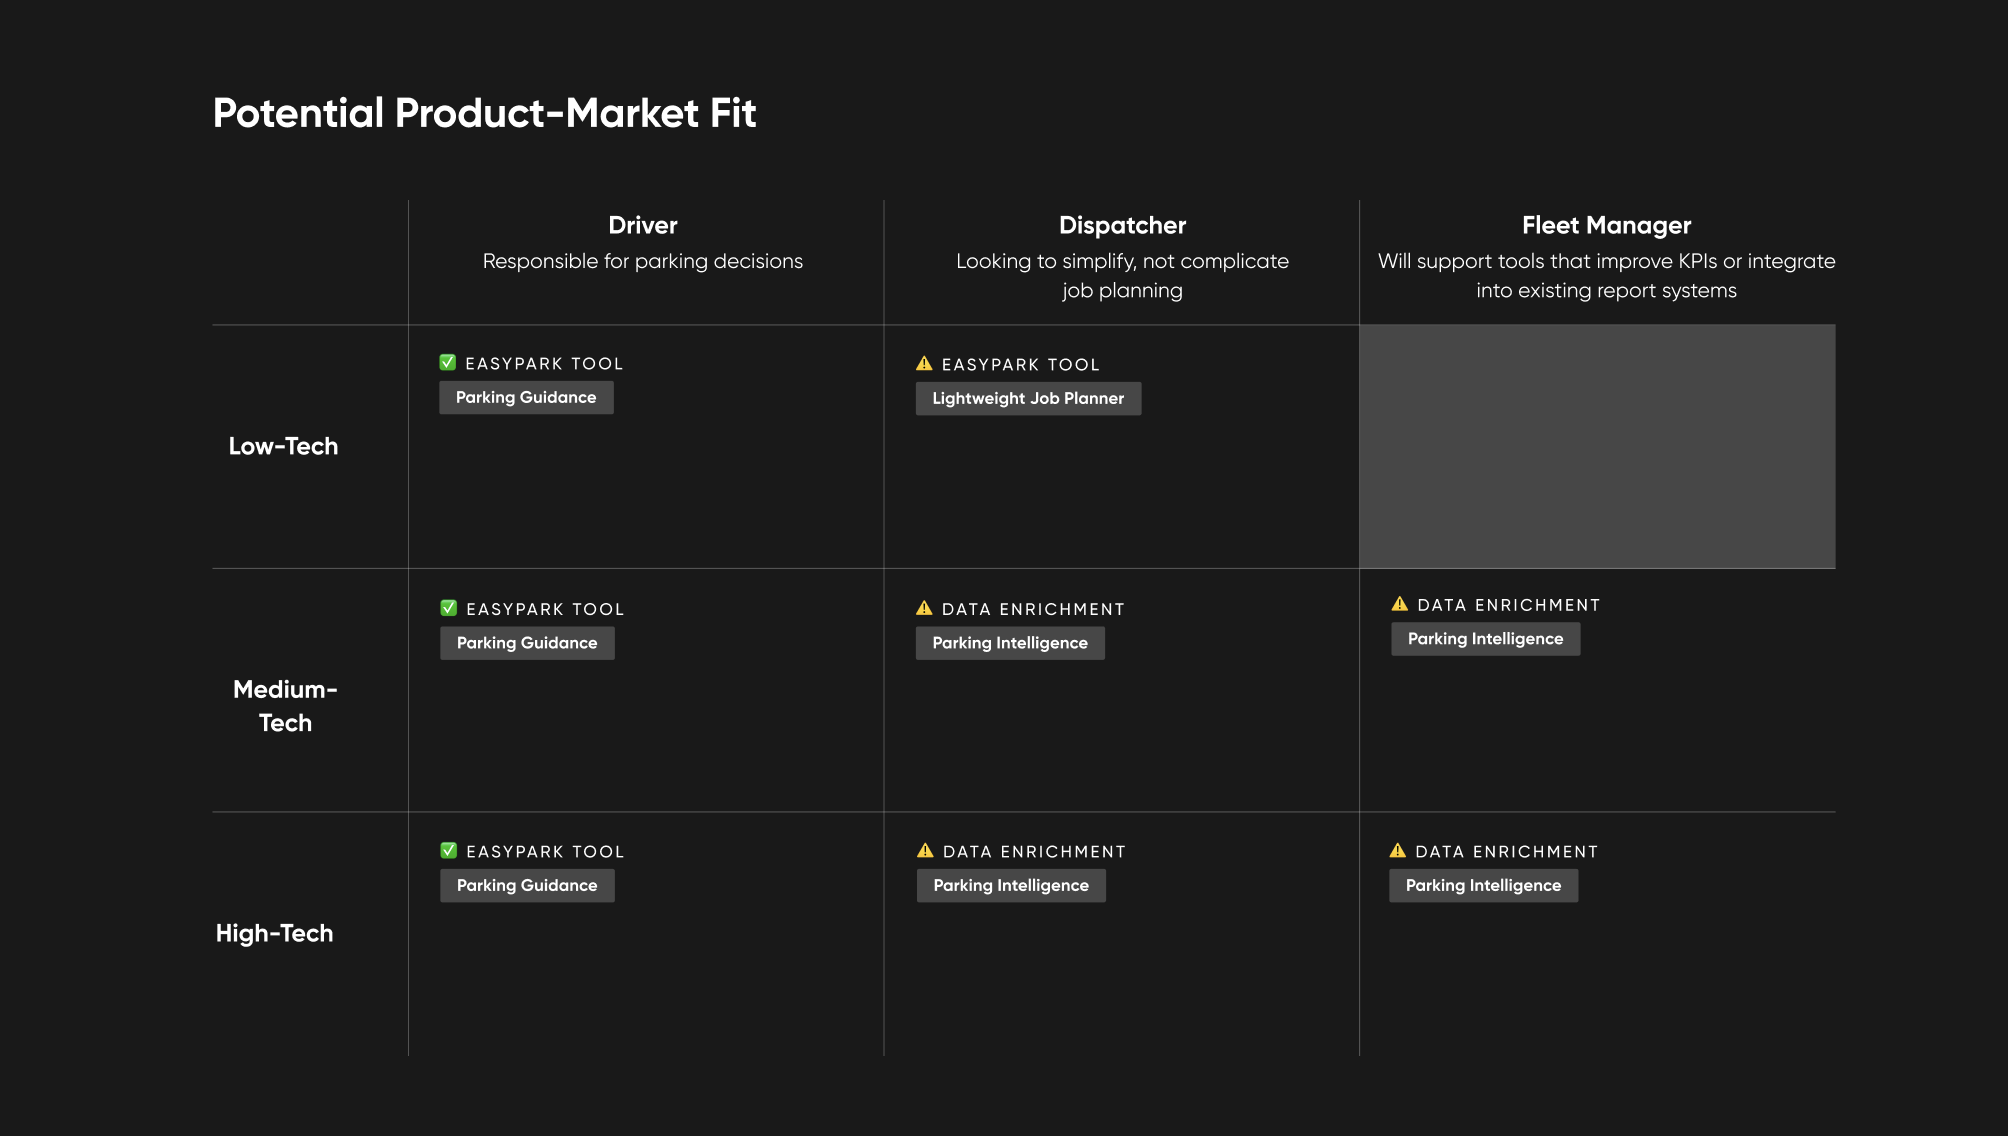The image size is (2008, 1136).
Task: Click the green checkmark in High-Tech Driver cell
Action: pyautogui.click(x=449, y=851)
